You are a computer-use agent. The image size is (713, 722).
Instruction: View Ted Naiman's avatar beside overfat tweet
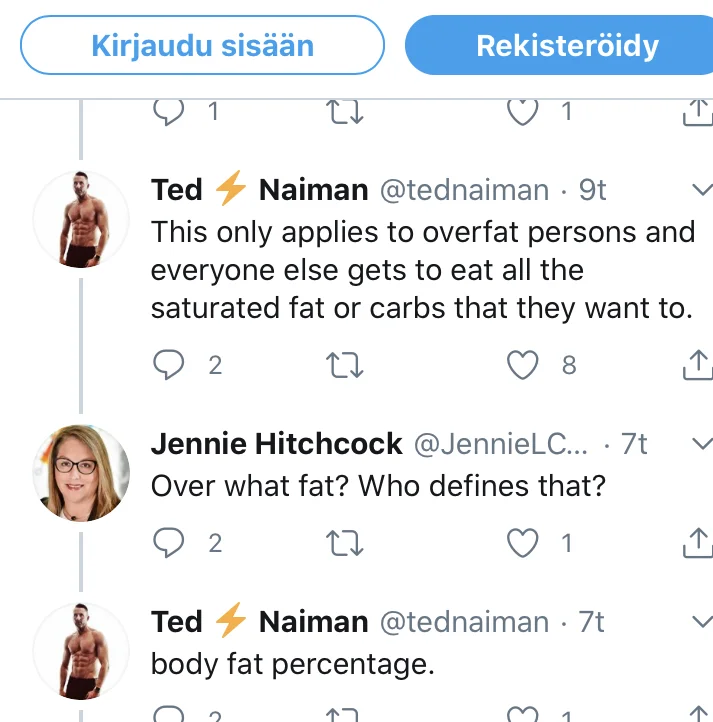pyautogui.click(x=81, y=219)
